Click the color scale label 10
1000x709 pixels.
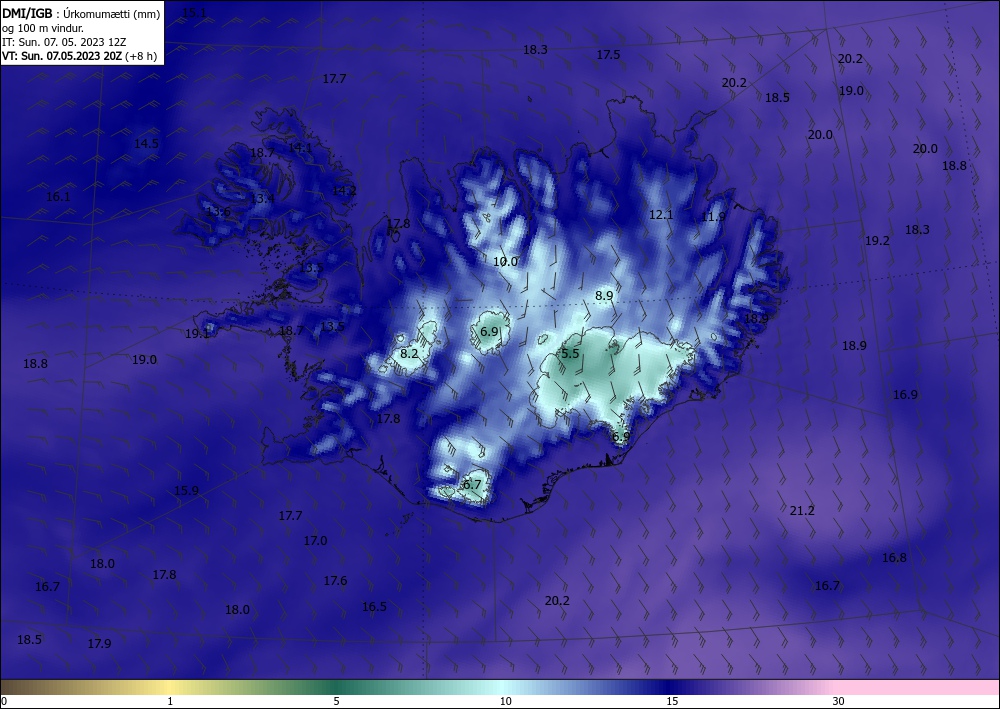point(505,701)
